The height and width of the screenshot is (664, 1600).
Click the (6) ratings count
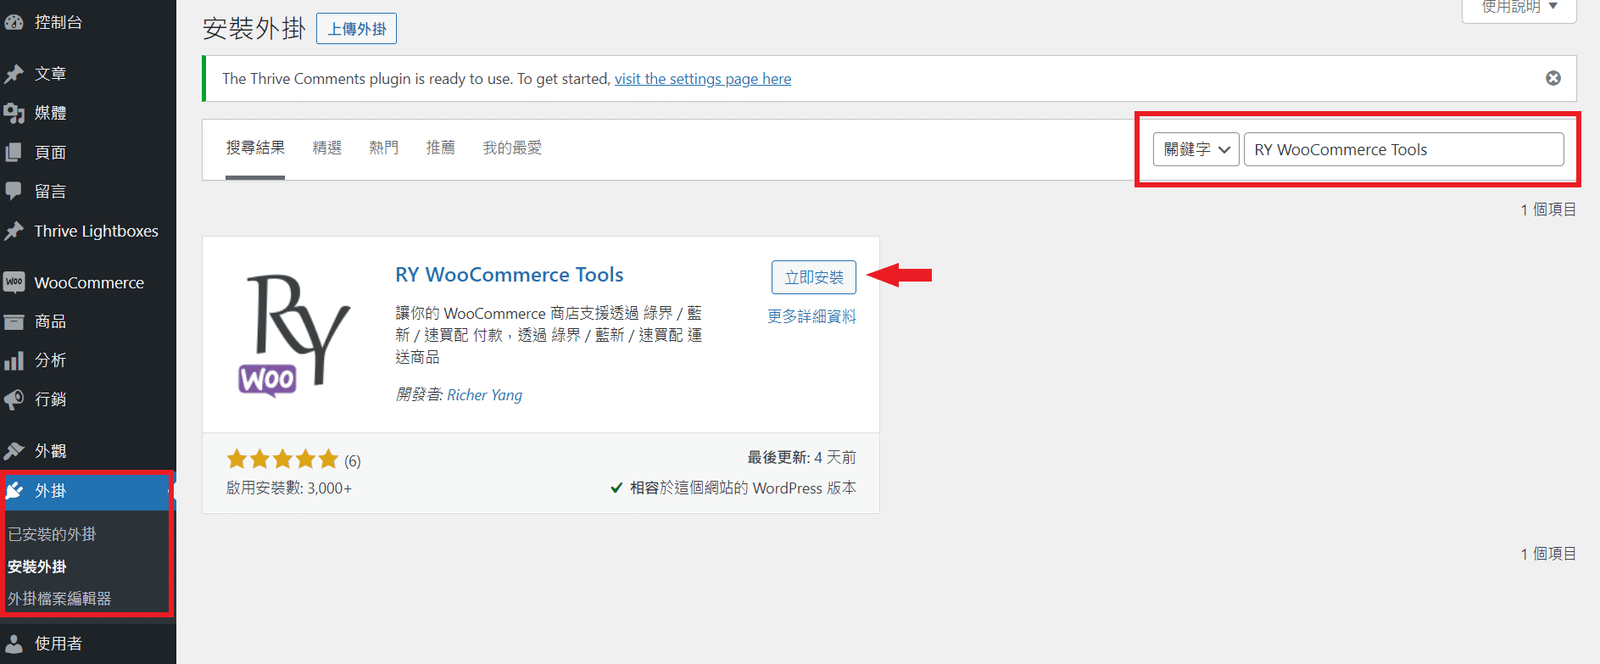click(353, 461)
